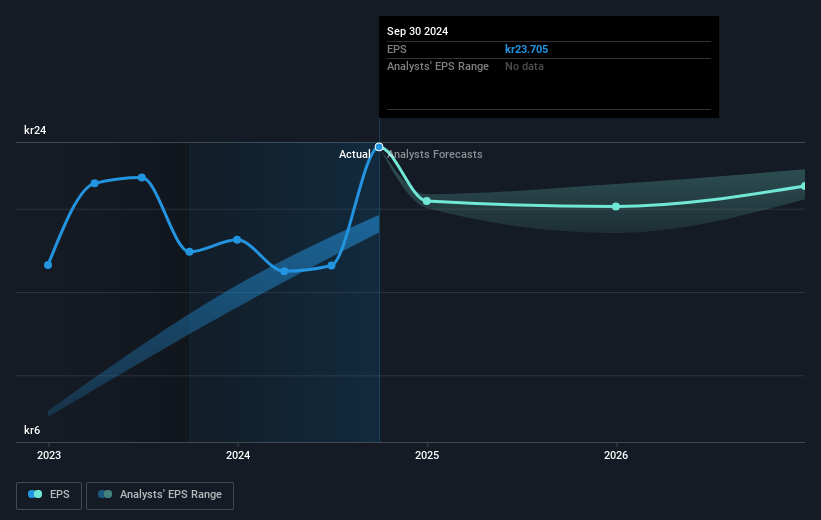Click the 2025 x-axis label

click(427, 456)
